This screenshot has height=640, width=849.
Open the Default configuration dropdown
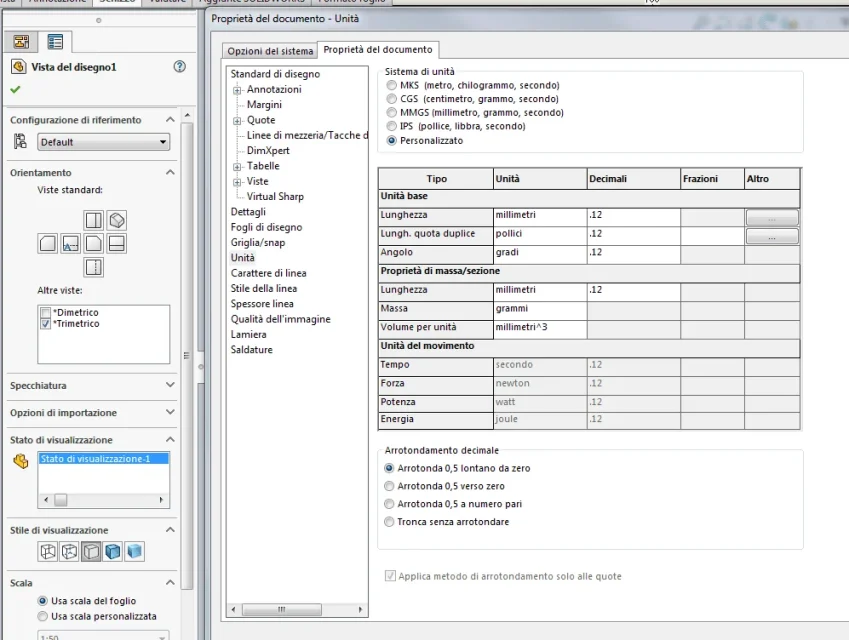pyautogui.click(x=103, y=142)
